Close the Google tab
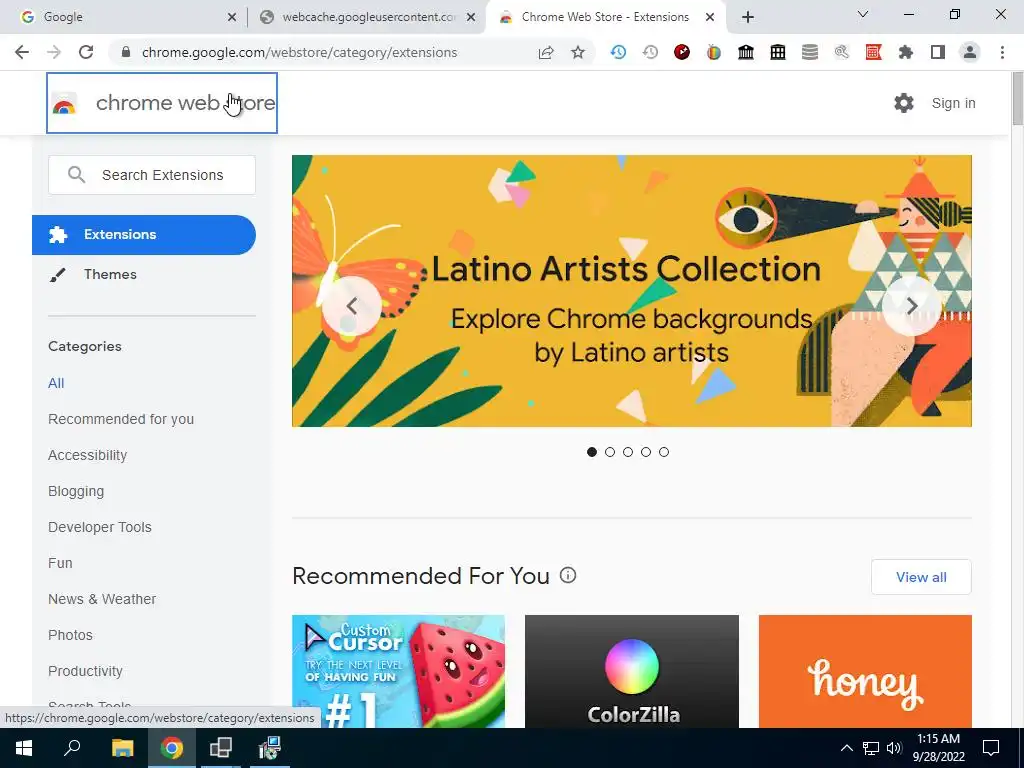The width and height of the screenshot is (1024, 768). pyautogui.click(x=232, y=17)
